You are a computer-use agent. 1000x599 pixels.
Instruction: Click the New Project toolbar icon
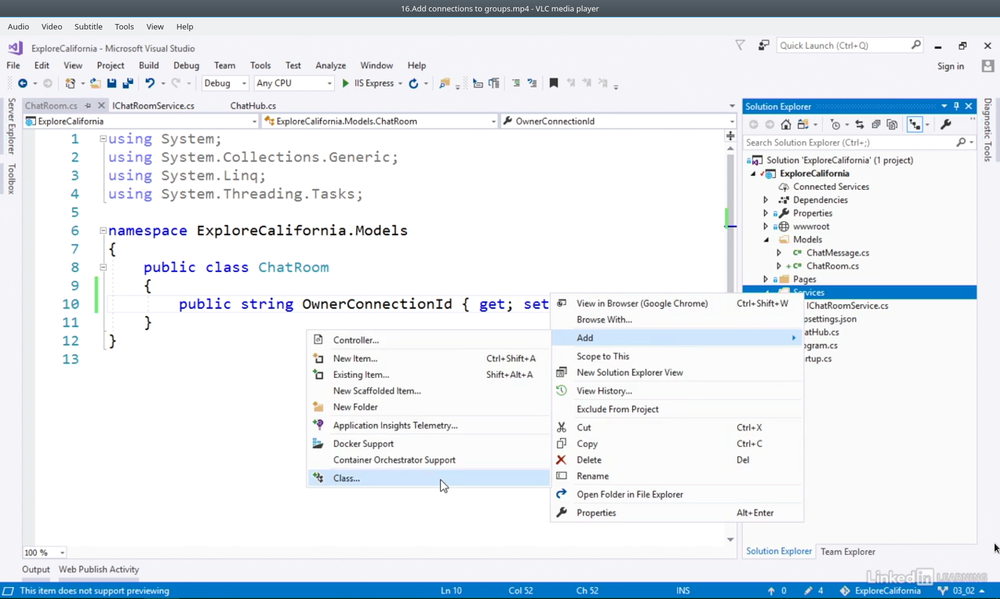point(70,84)
